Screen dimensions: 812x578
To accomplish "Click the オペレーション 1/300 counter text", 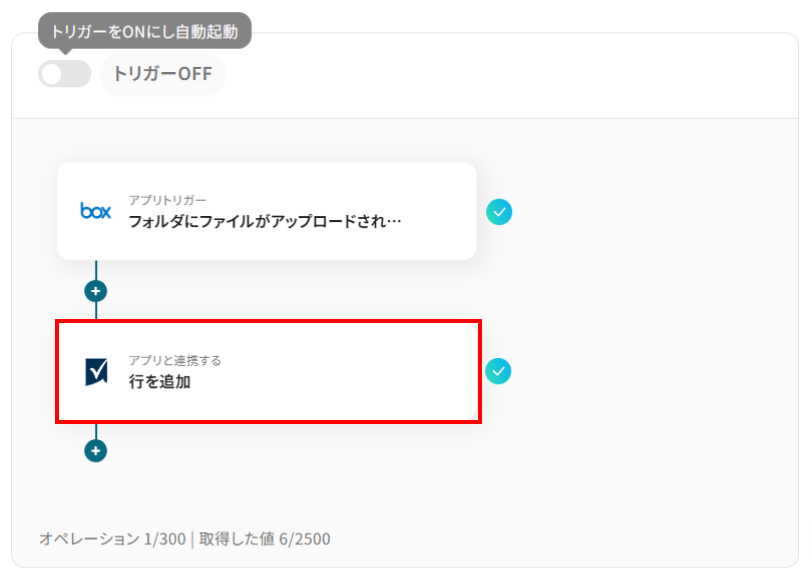I will coord(112,539).
